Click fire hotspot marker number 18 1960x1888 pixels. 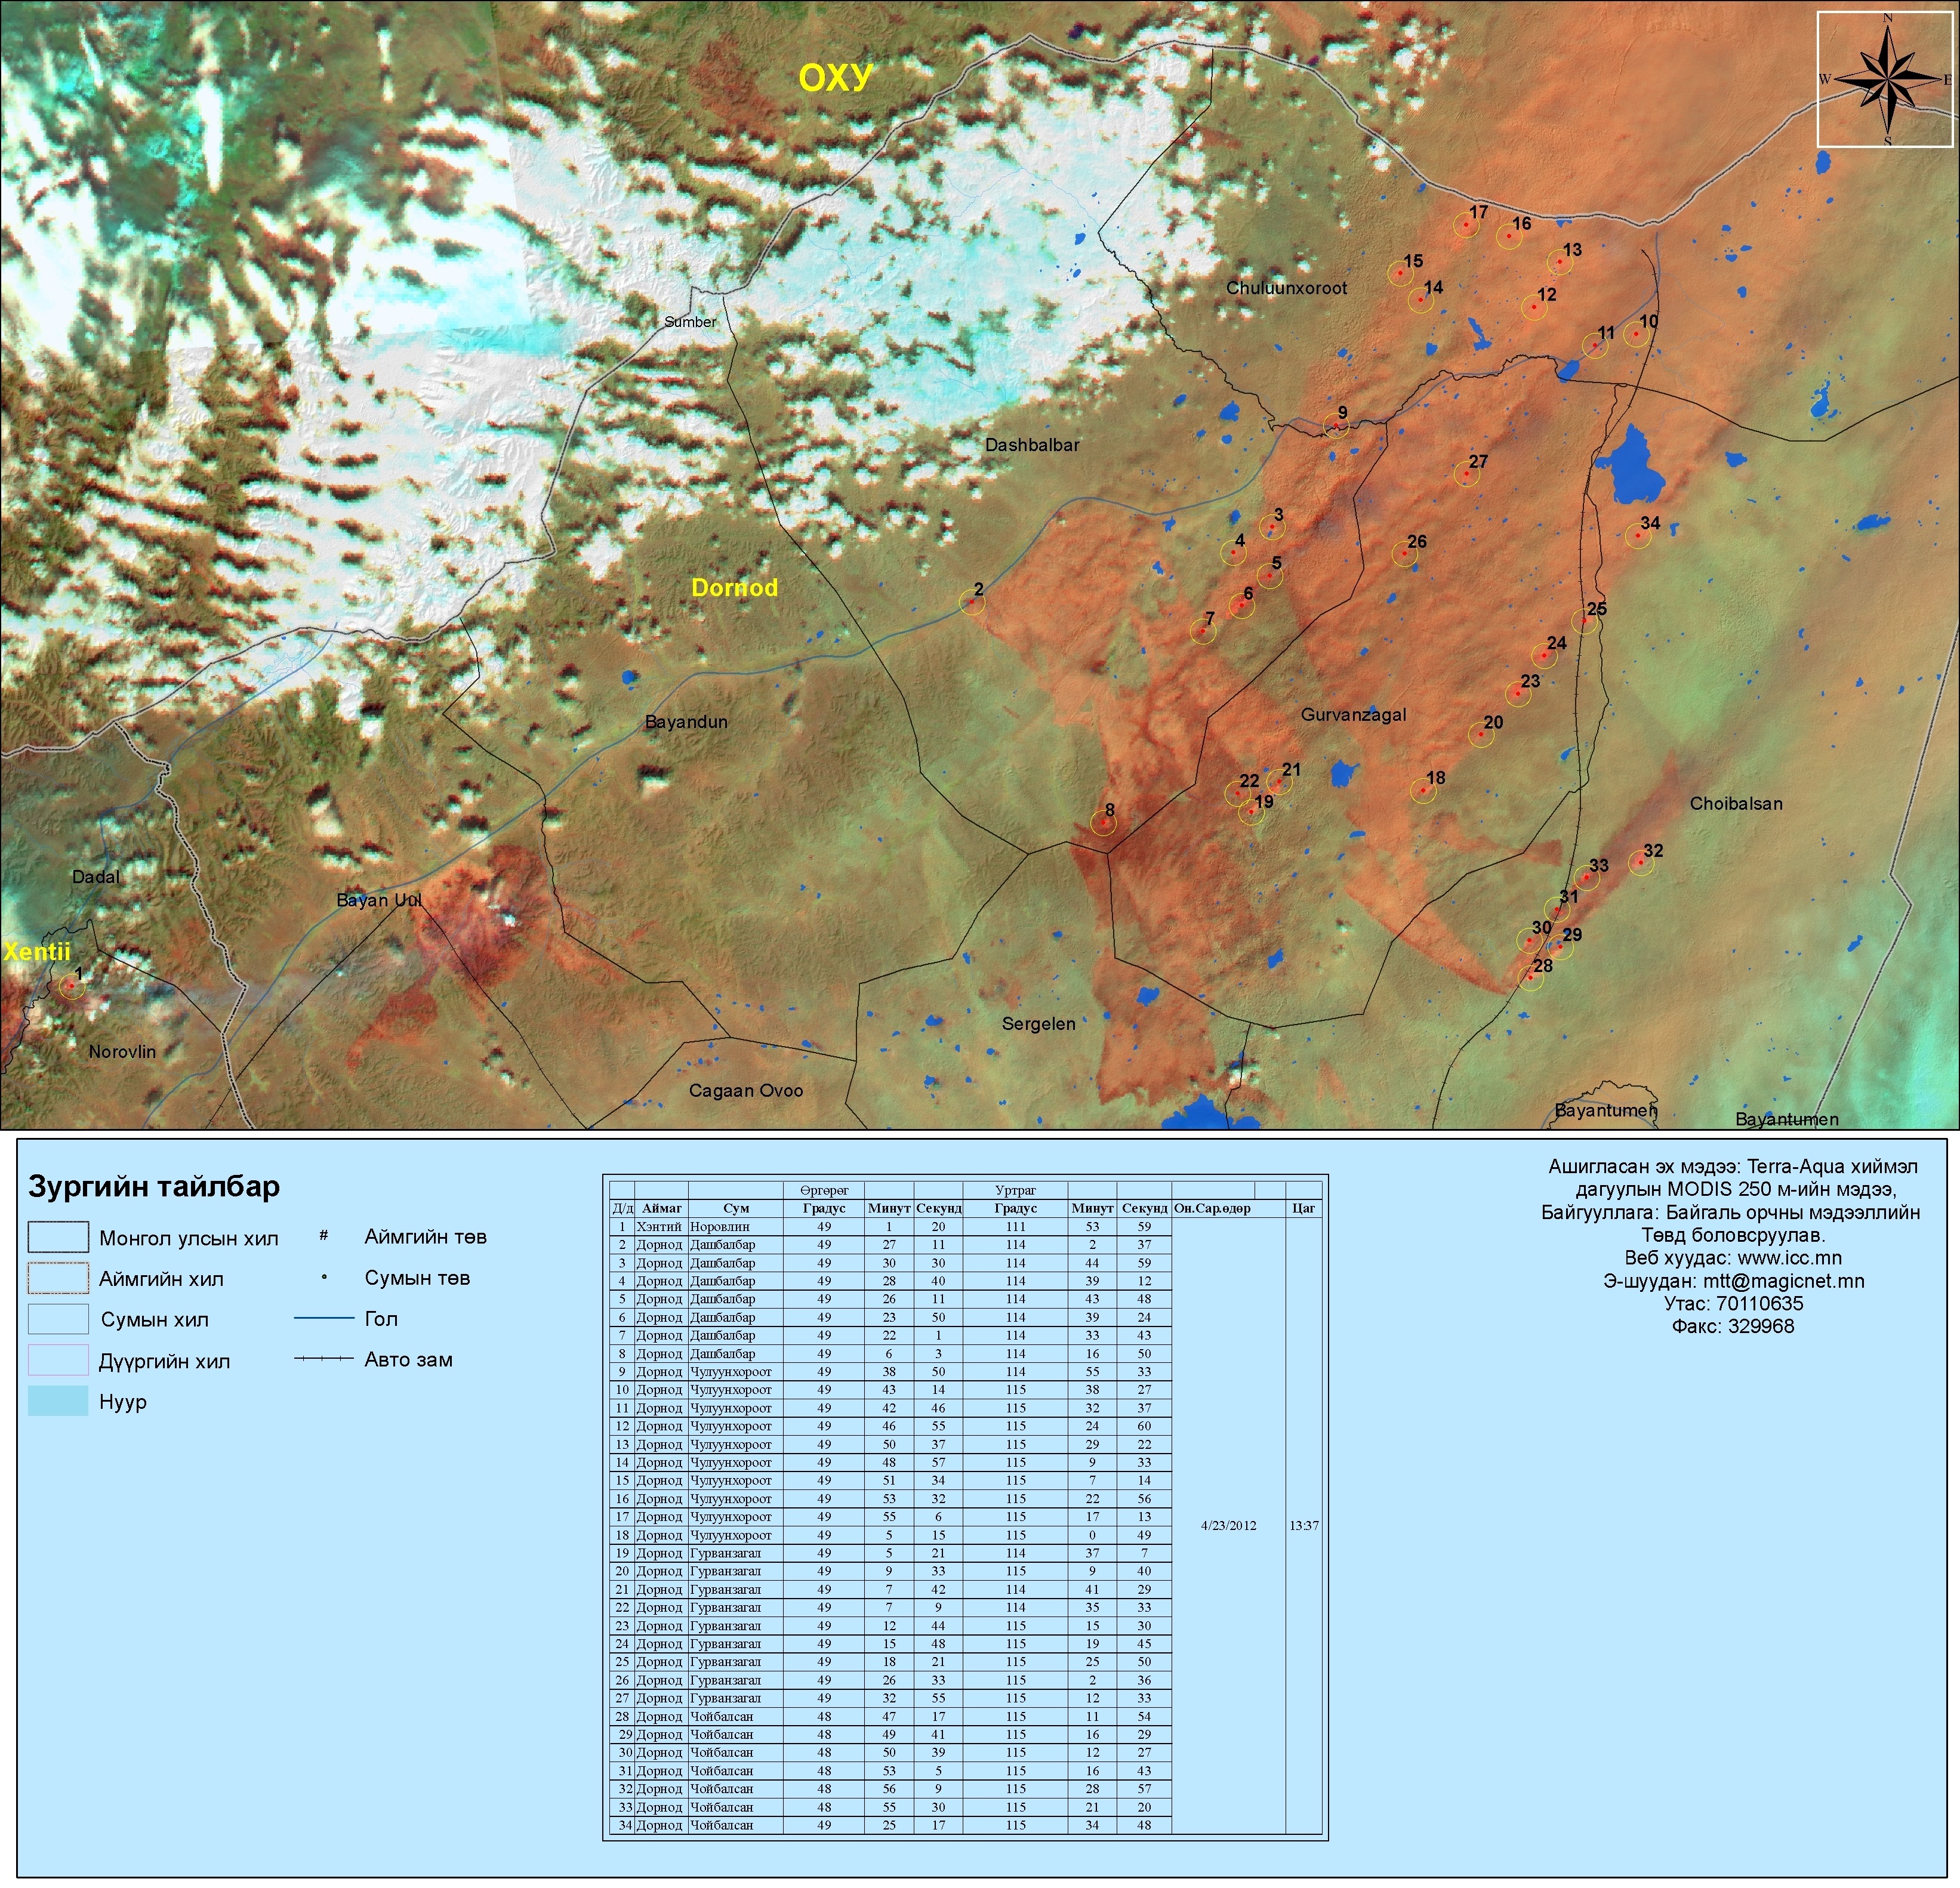coord(1423,791)
